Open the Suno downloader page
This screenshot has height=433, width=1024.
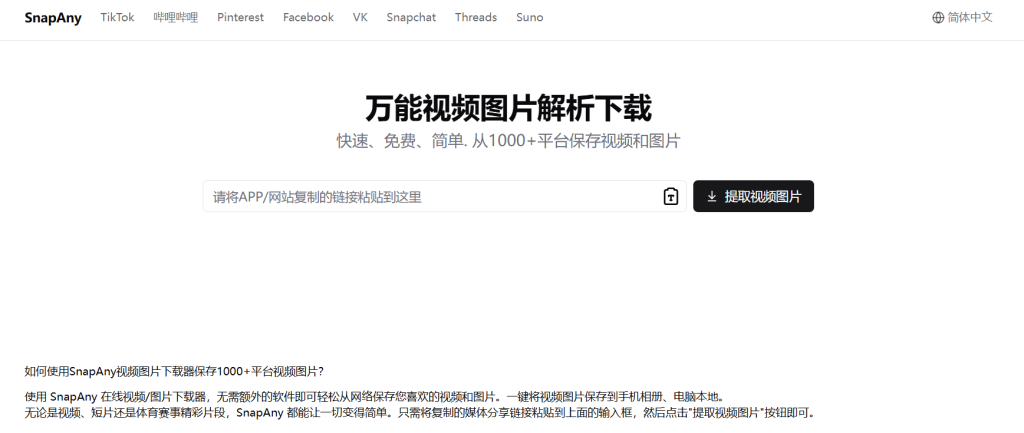point(530,18)
